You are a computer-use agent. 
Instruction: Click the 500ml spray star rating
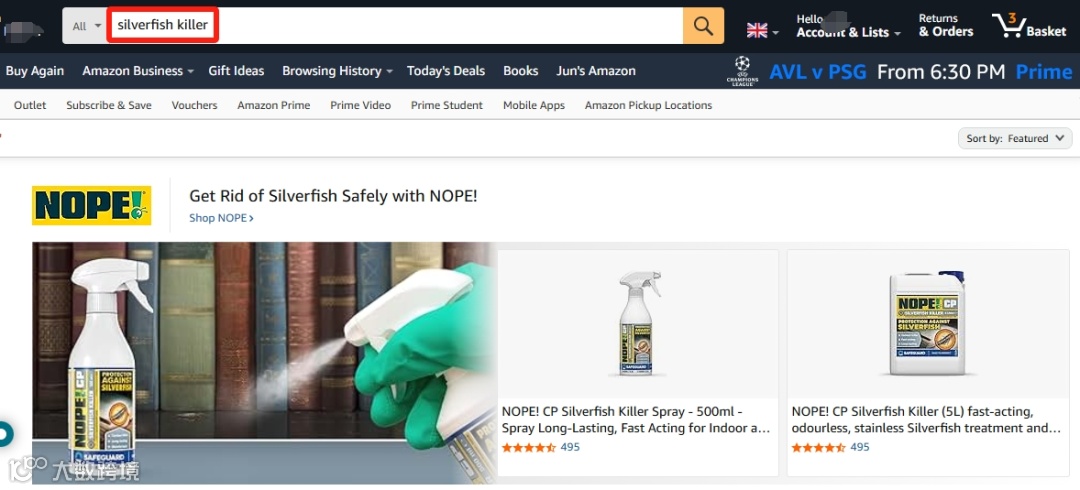click(528, 447)
